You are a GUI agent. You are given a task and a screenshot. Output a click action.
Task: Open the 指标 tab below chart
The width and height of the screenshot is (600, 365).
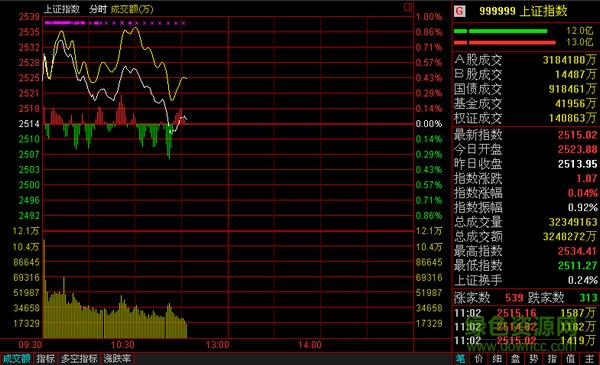click(46, 358)
